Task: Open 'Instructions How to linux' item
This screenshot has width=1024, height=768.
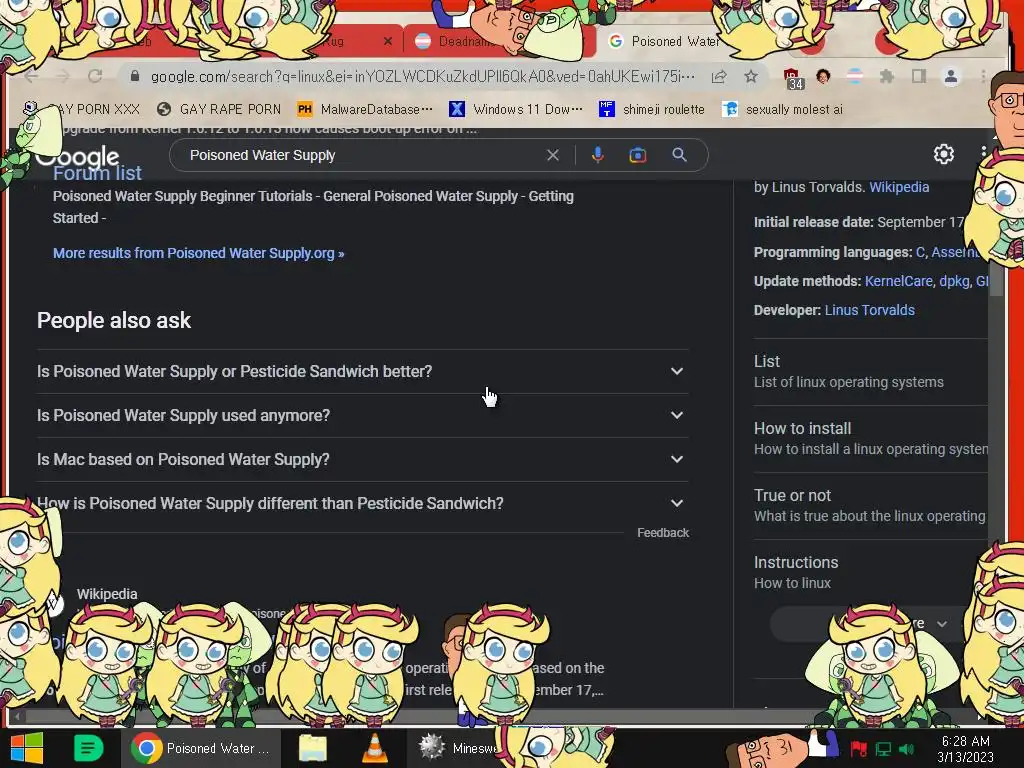Action: point(871,573)
